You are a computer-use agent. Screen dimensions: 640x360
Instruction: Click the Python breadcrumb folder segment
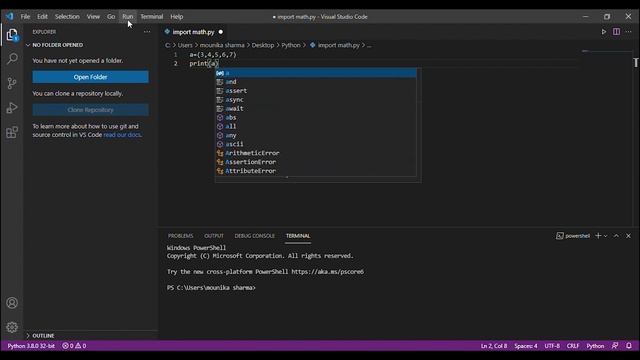click(291, 45)
